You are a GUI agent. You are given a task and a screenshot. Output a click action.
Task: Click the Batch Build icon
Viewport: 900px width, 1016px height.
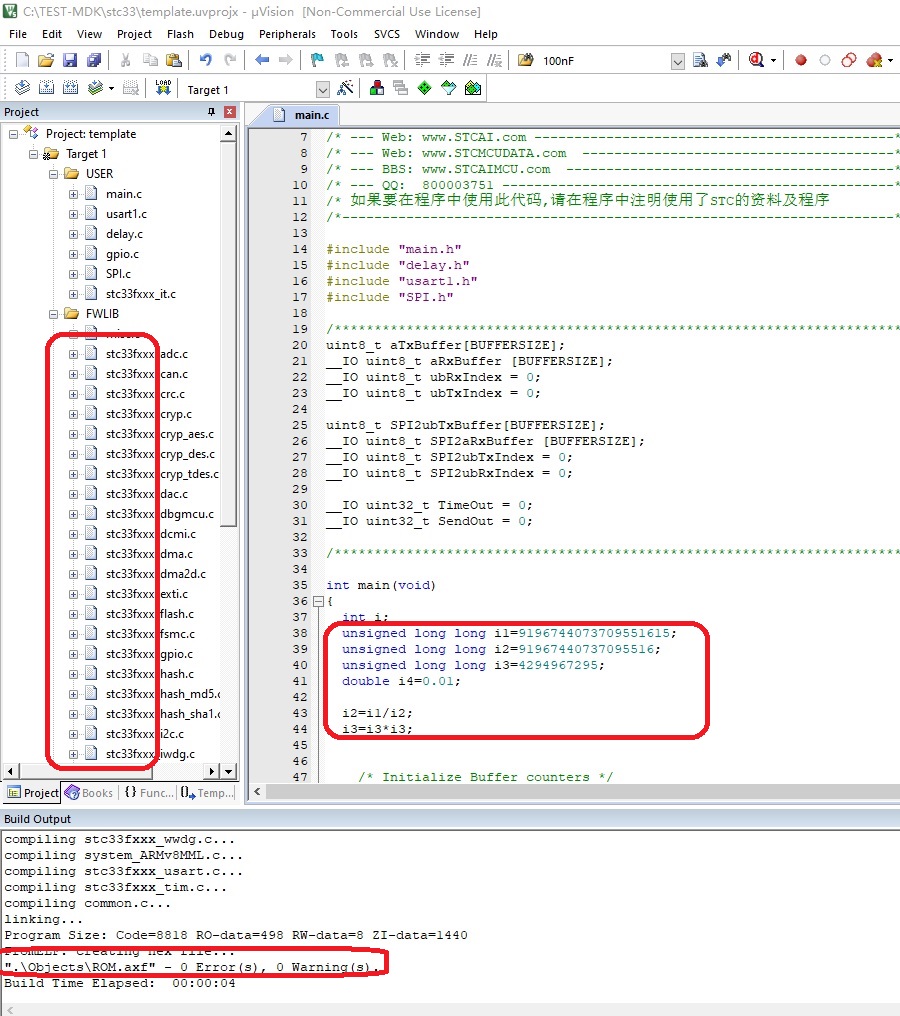click(95, 88)
